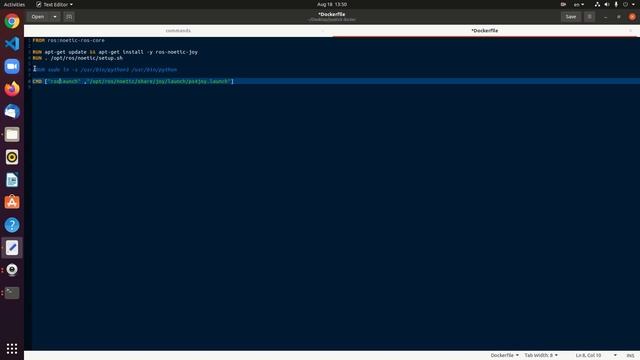Toggle the INS insert mode indicator
The height and width of the screenshot is (360, 640).
pyautogui.click(x=630, y=356)
